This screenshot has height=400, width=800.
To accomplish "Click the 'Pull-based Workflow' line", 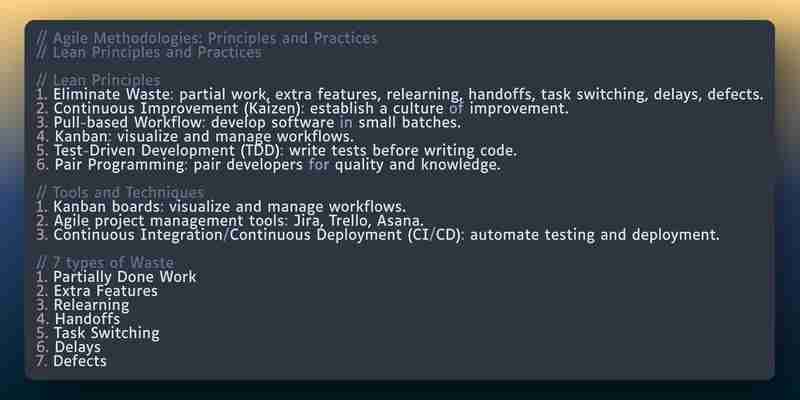I will coord(248,122).
